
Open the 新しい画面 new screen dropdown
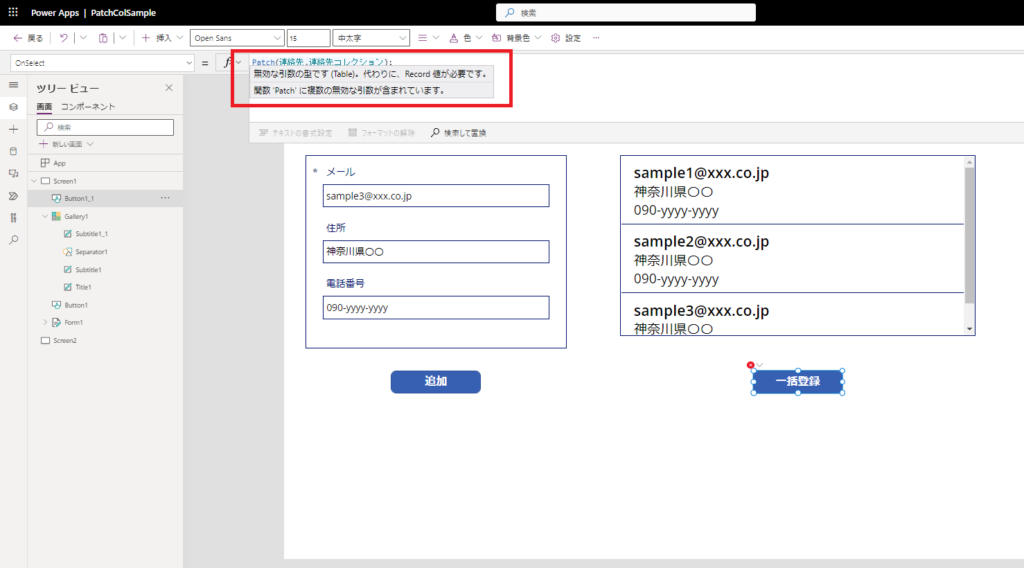[x=66, y=144]
